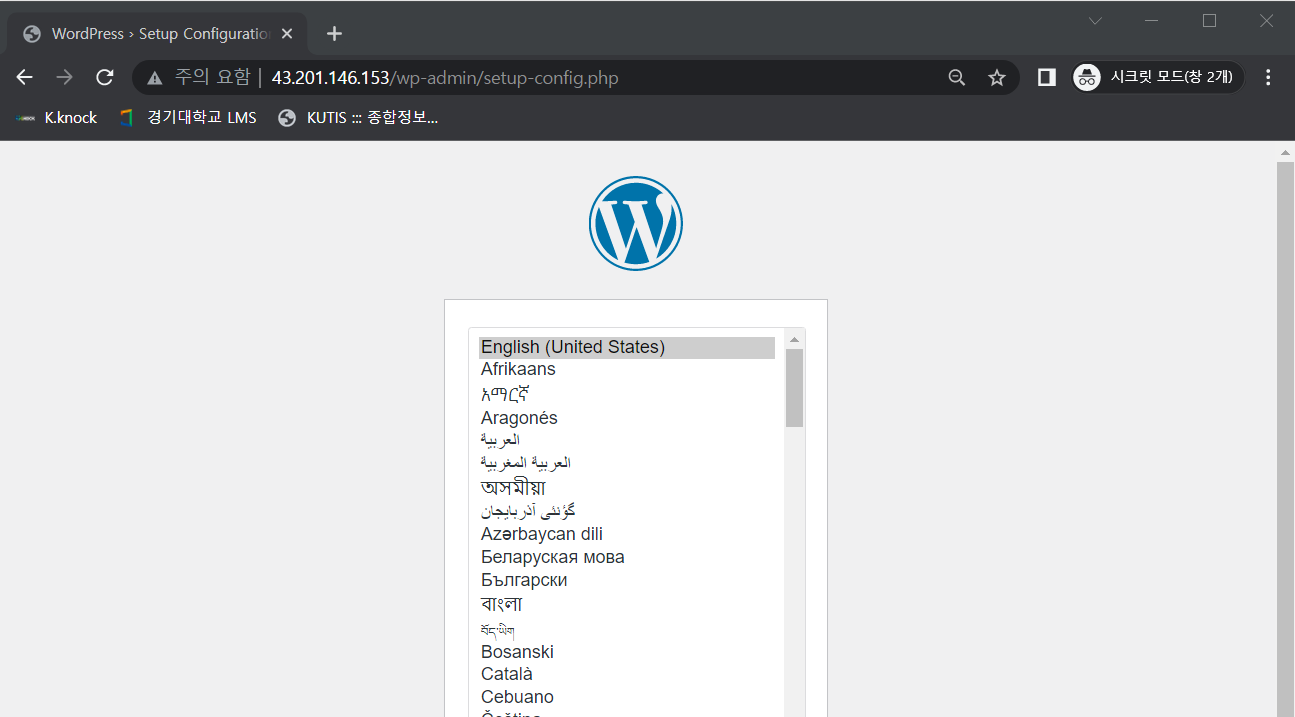Open Chrome's three-dot menu

1269,77
